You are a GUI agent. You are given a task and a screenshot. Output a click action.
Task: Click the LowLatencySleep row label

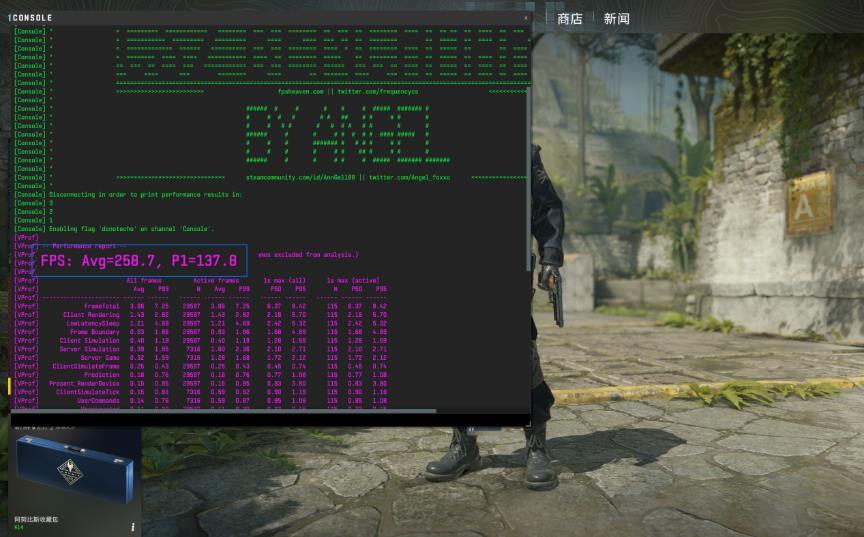[93, 323]
